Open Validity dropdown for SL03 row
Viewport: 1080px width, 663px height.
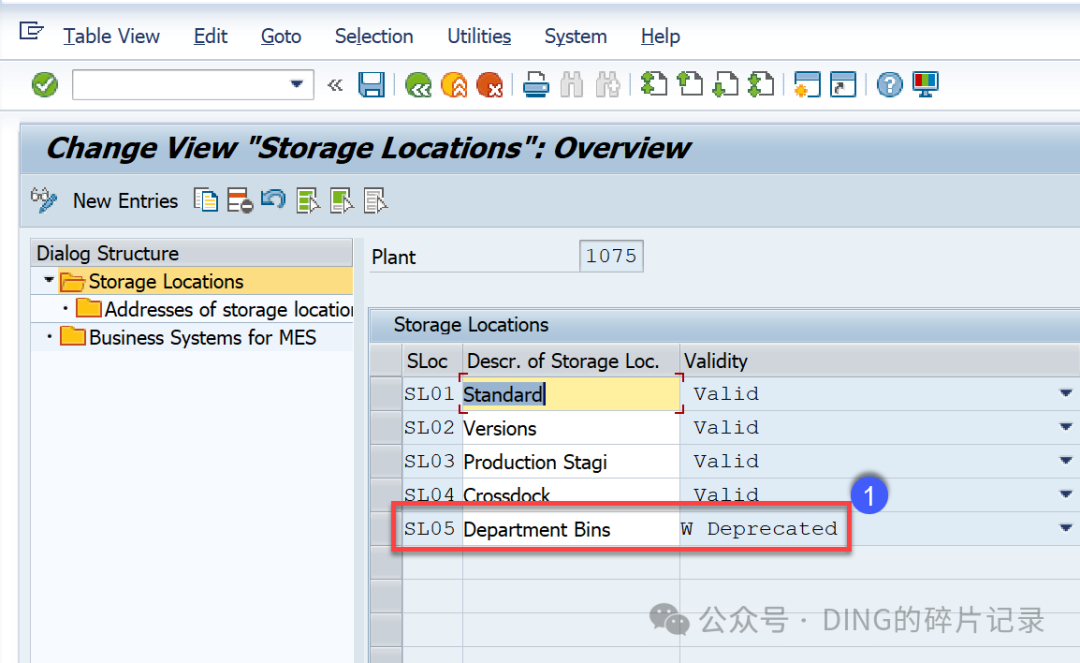[1066, 460]
